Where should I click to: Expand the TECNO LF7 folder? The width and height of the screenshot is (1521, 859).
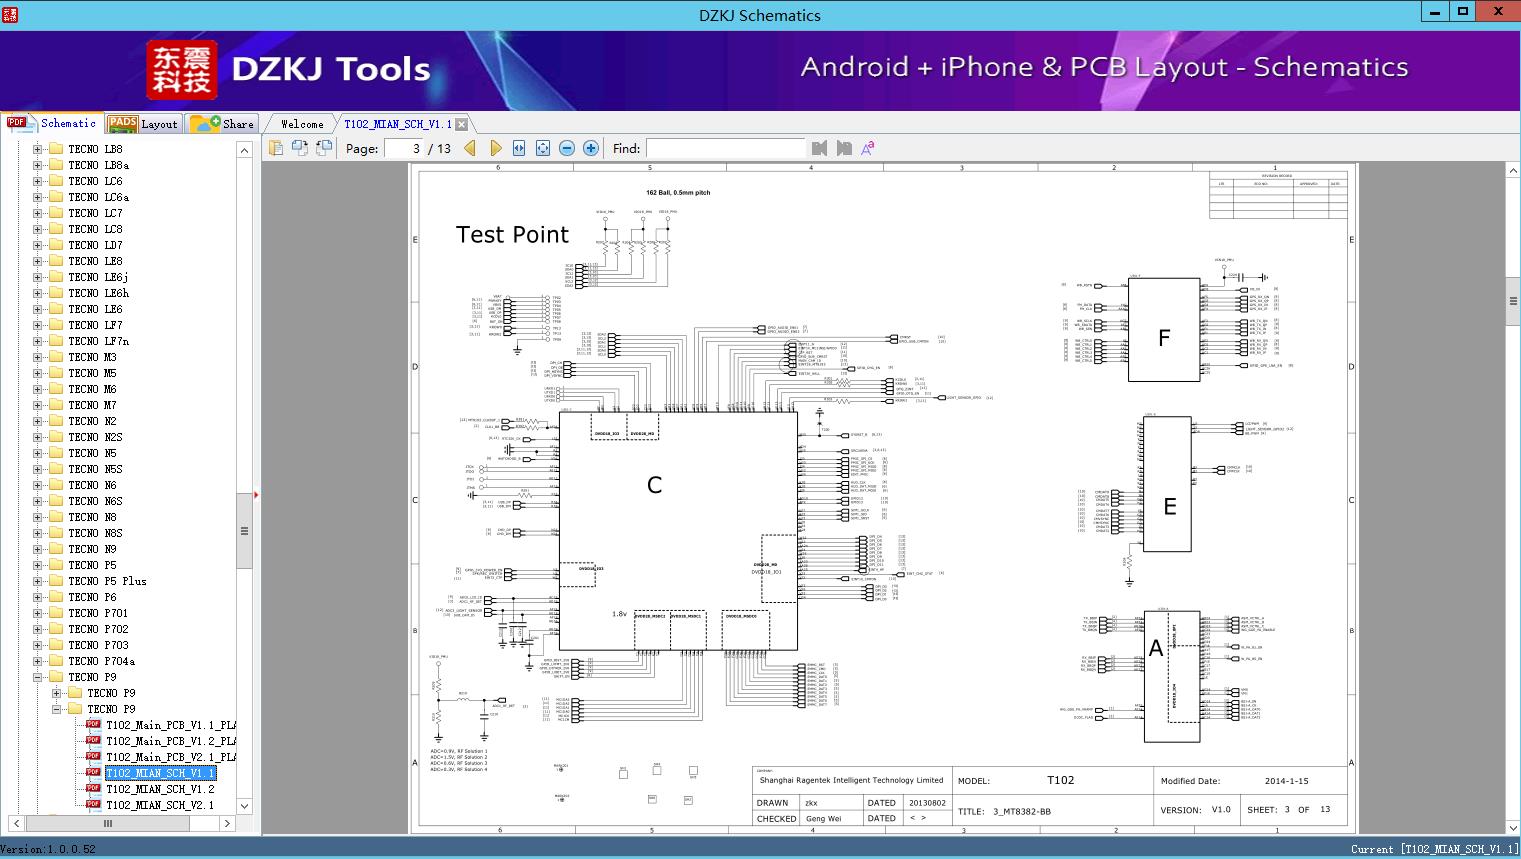coord(37,325)
